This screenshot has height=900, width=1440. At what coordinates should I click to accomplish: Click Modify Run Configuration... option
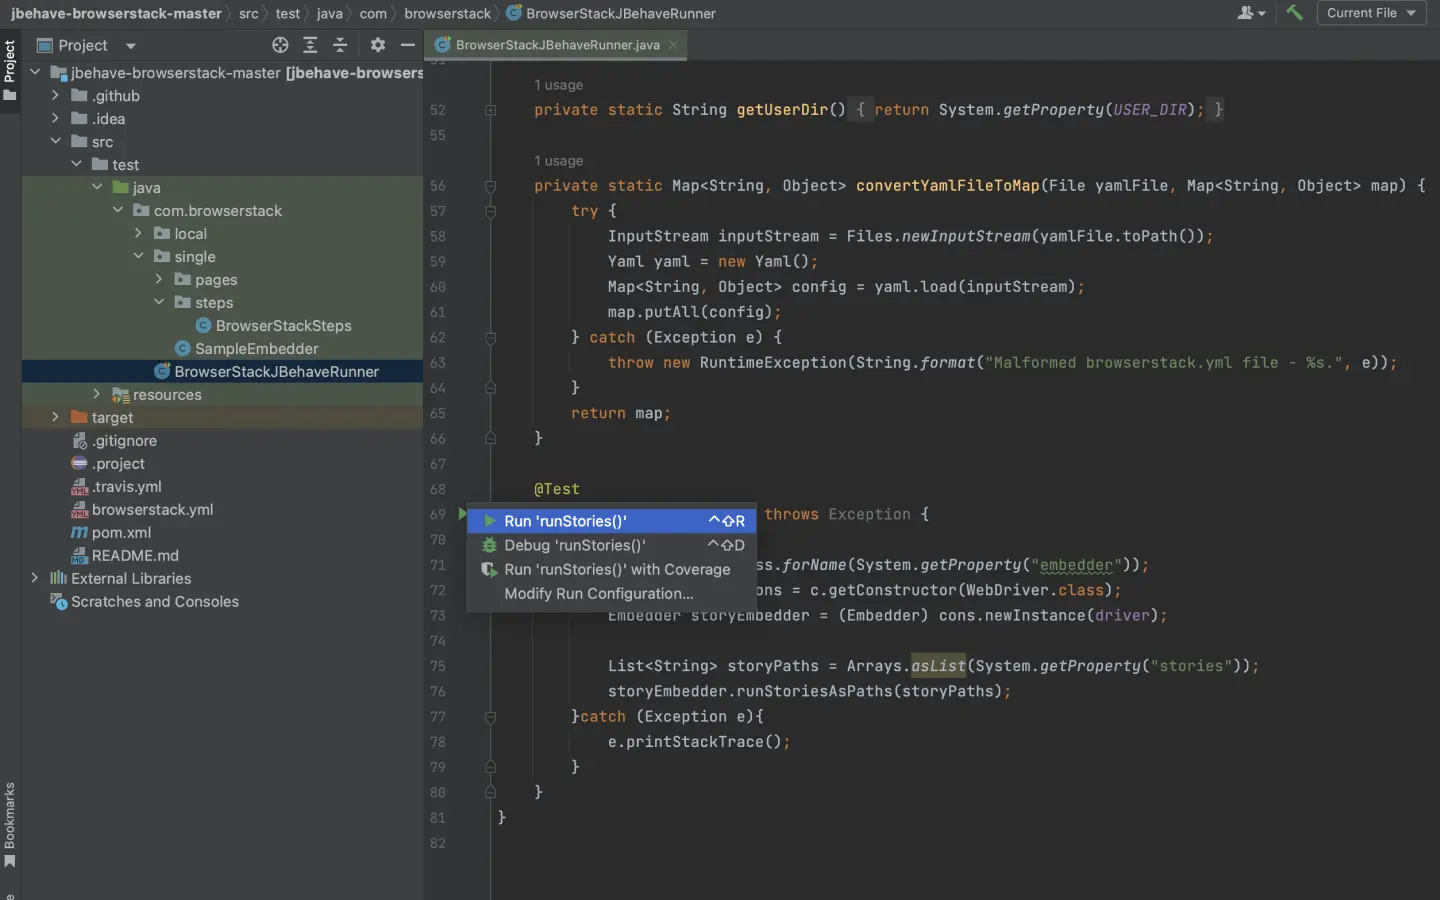(598, 593)
